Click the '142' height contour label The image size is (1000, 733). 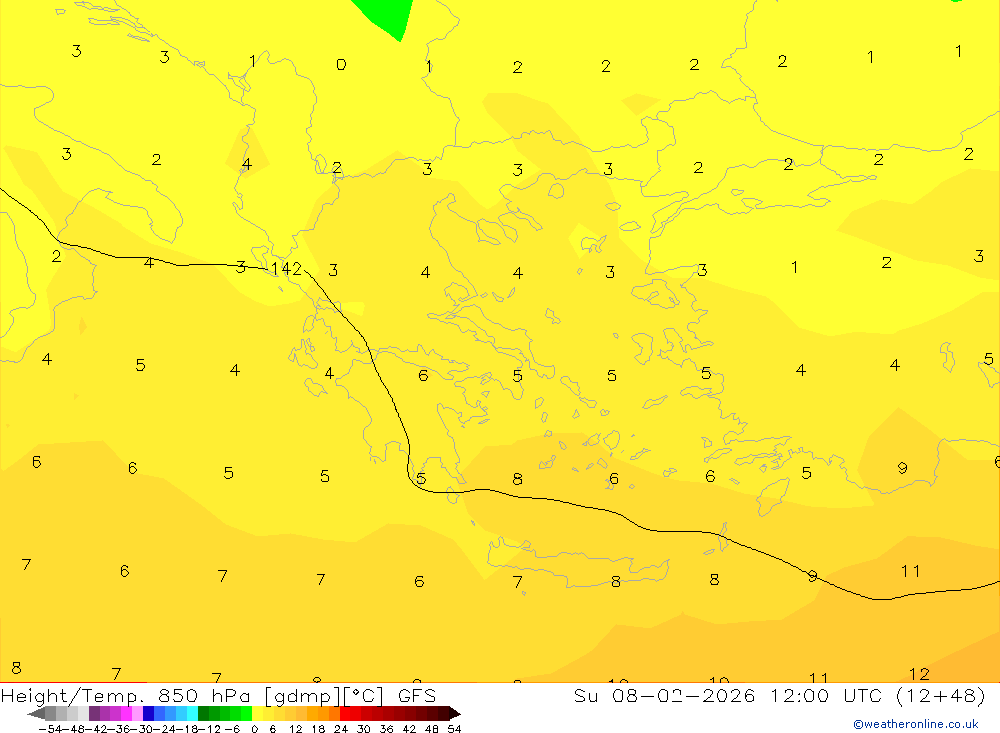tap(286, 269)
